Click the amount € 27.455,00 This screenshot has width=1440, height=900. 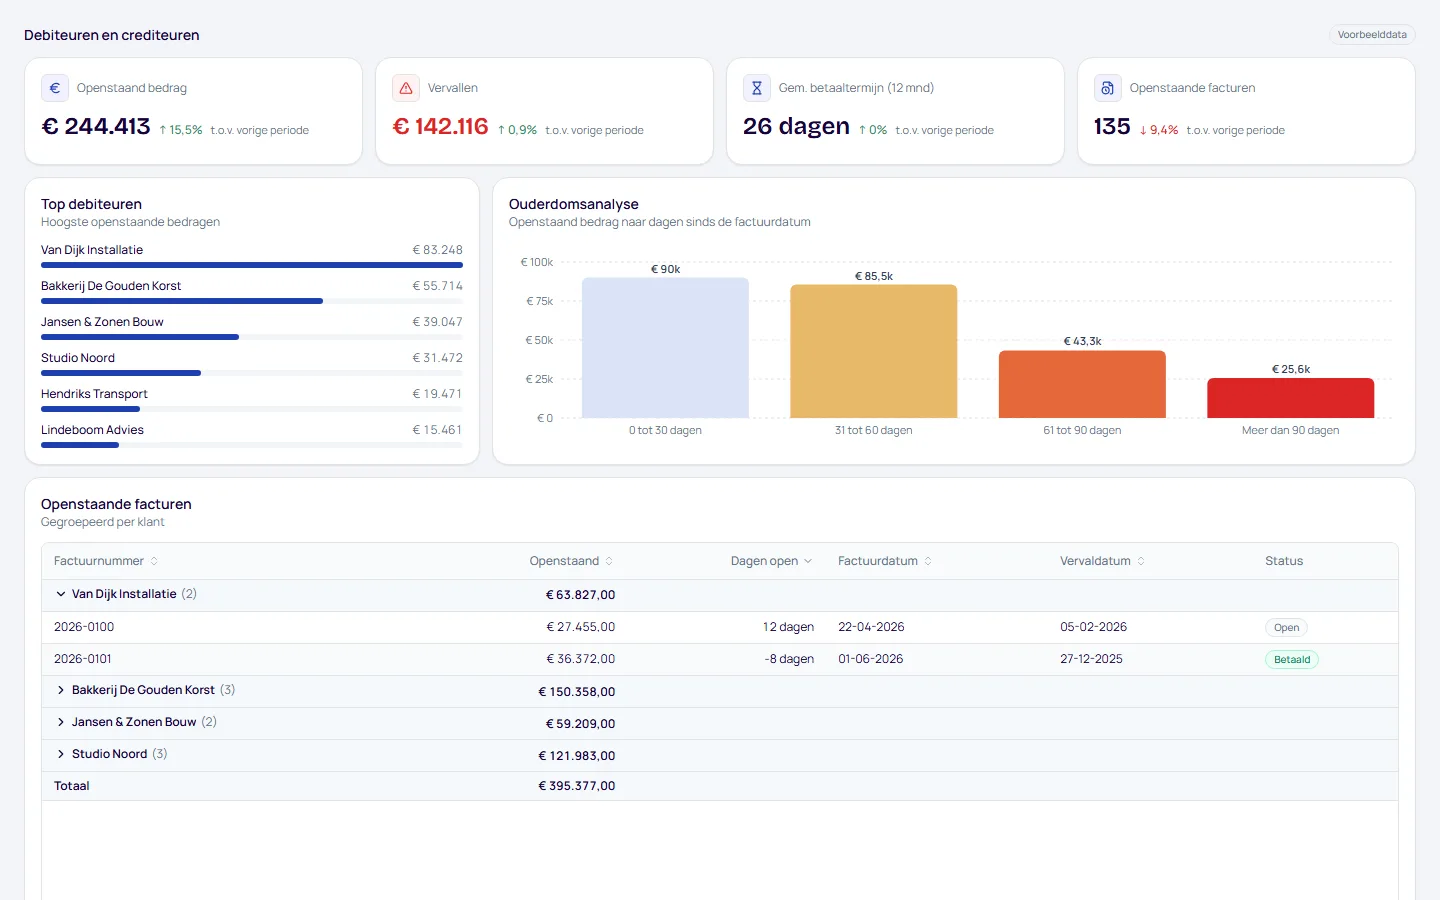click(581, 627)
